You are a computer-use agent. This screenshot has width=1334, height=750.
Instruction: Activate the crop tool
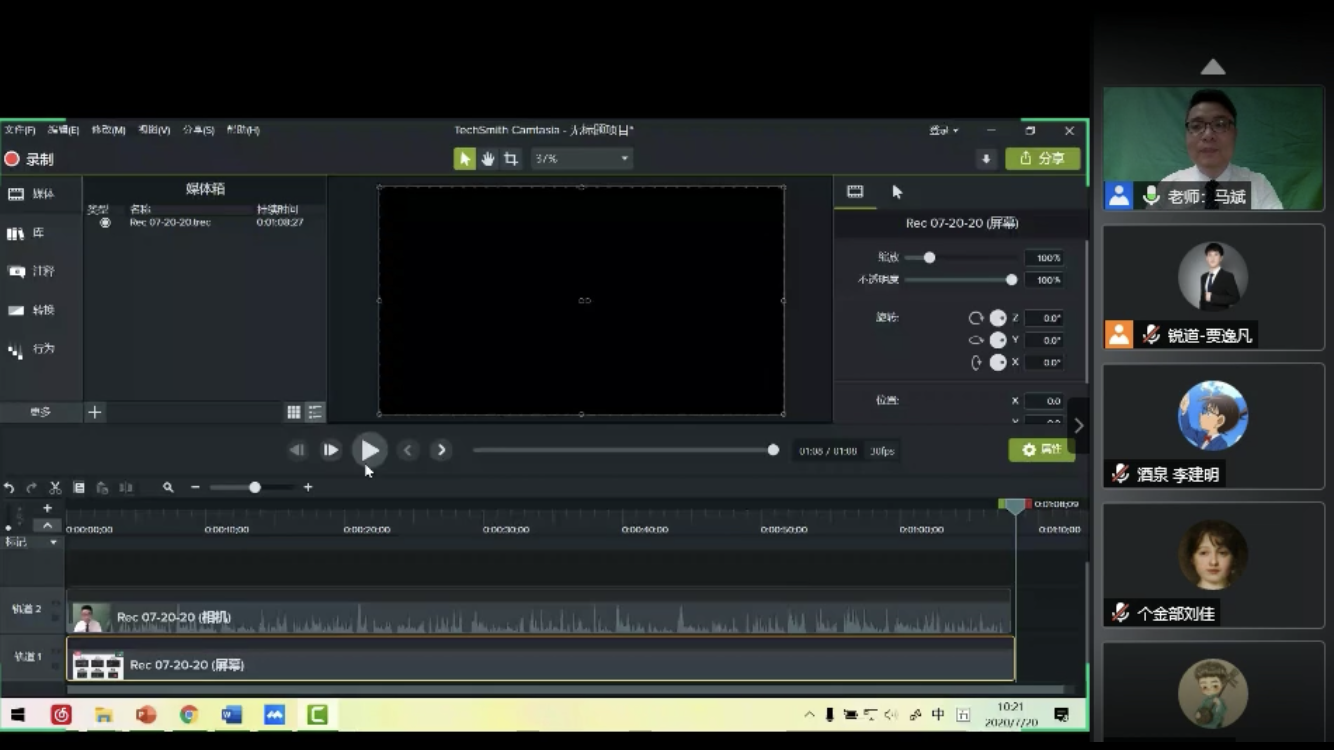point(511,159)
